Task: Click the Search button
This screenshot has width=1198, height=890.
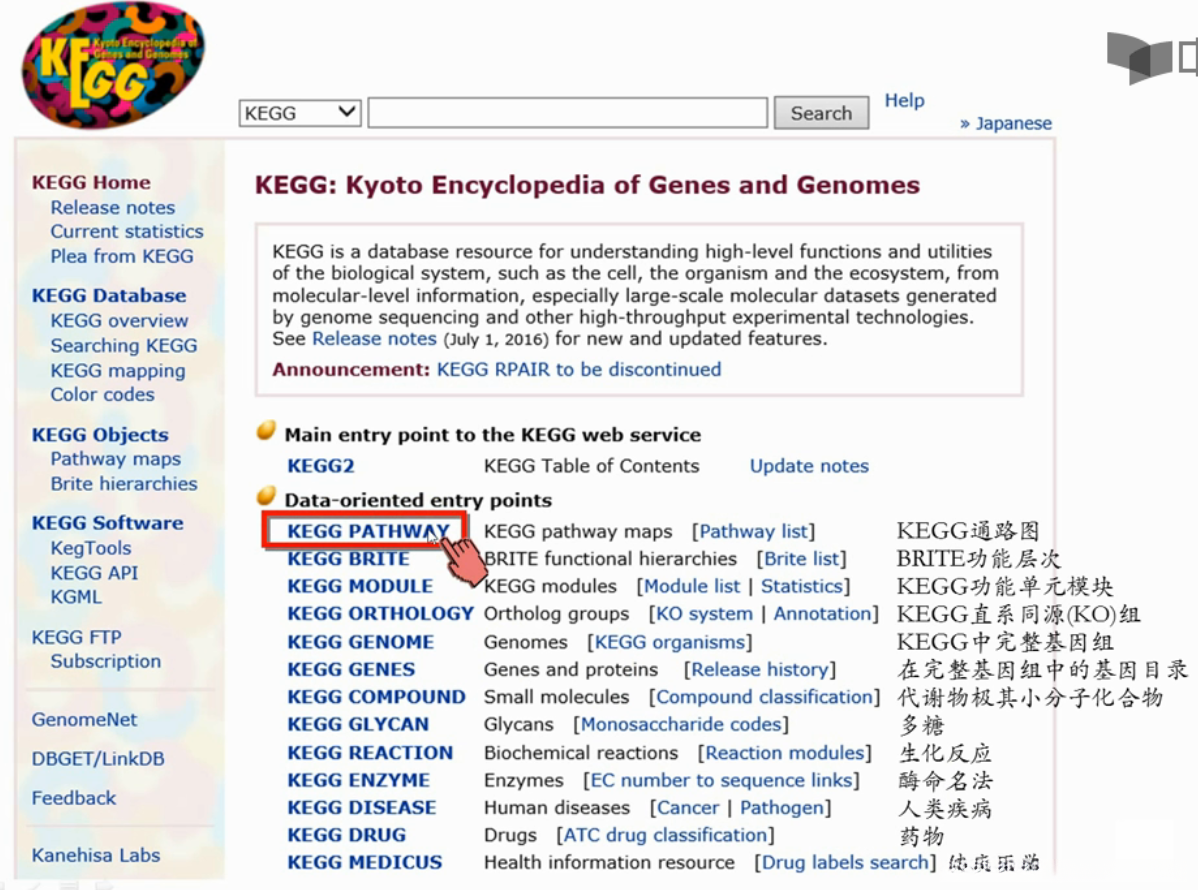Action: [821, 113]
